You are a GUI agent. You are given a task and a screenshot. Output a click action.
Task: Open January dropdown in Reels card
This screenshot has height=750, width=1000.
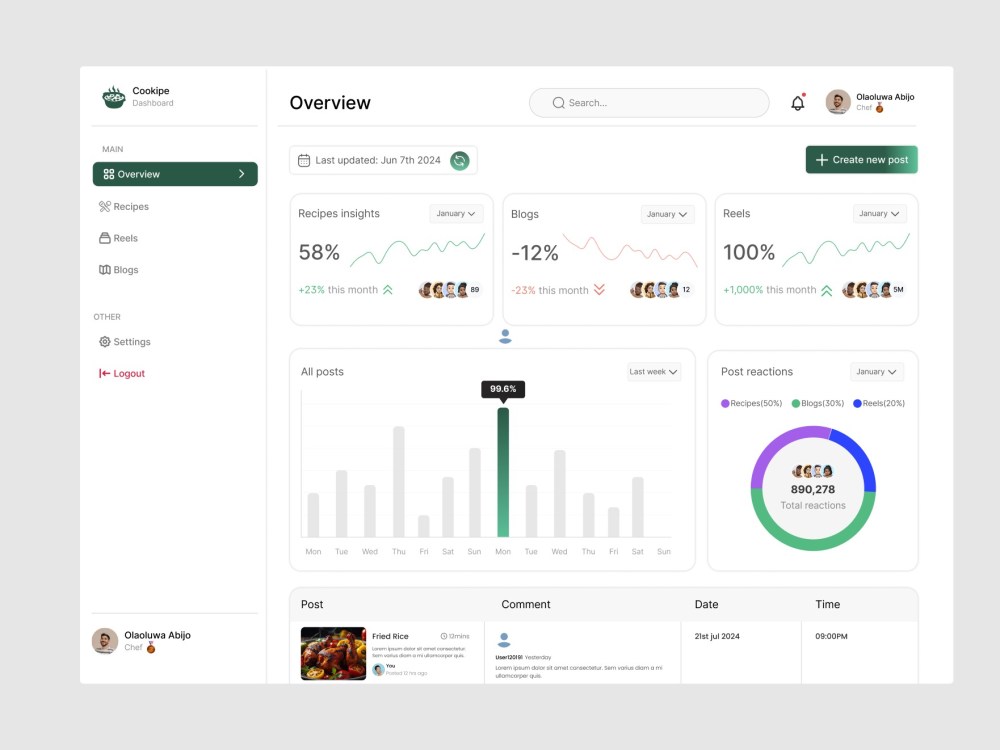[x=879, y=214]
